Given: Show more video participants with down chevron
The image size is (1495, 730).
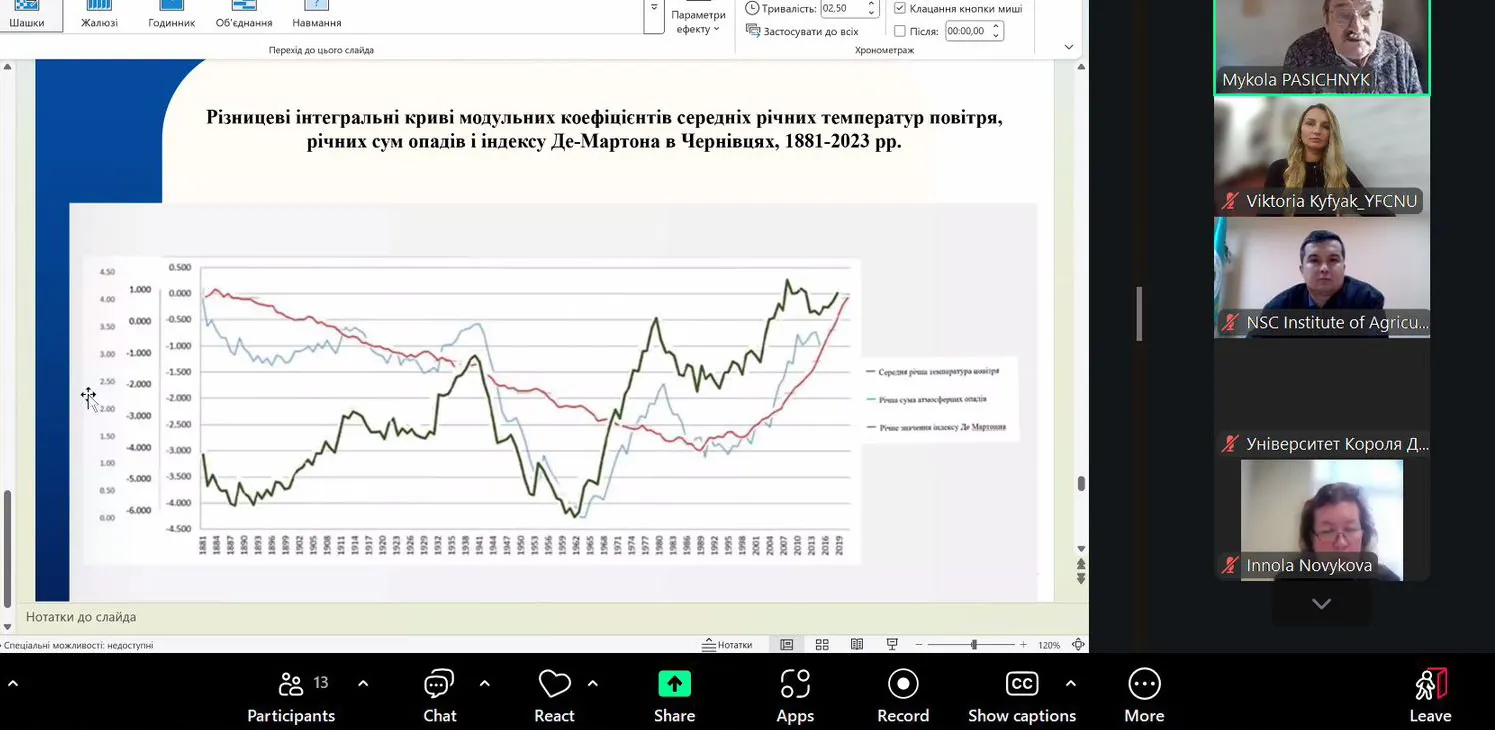Looking at the screenshot, I should coord(1321,604).
